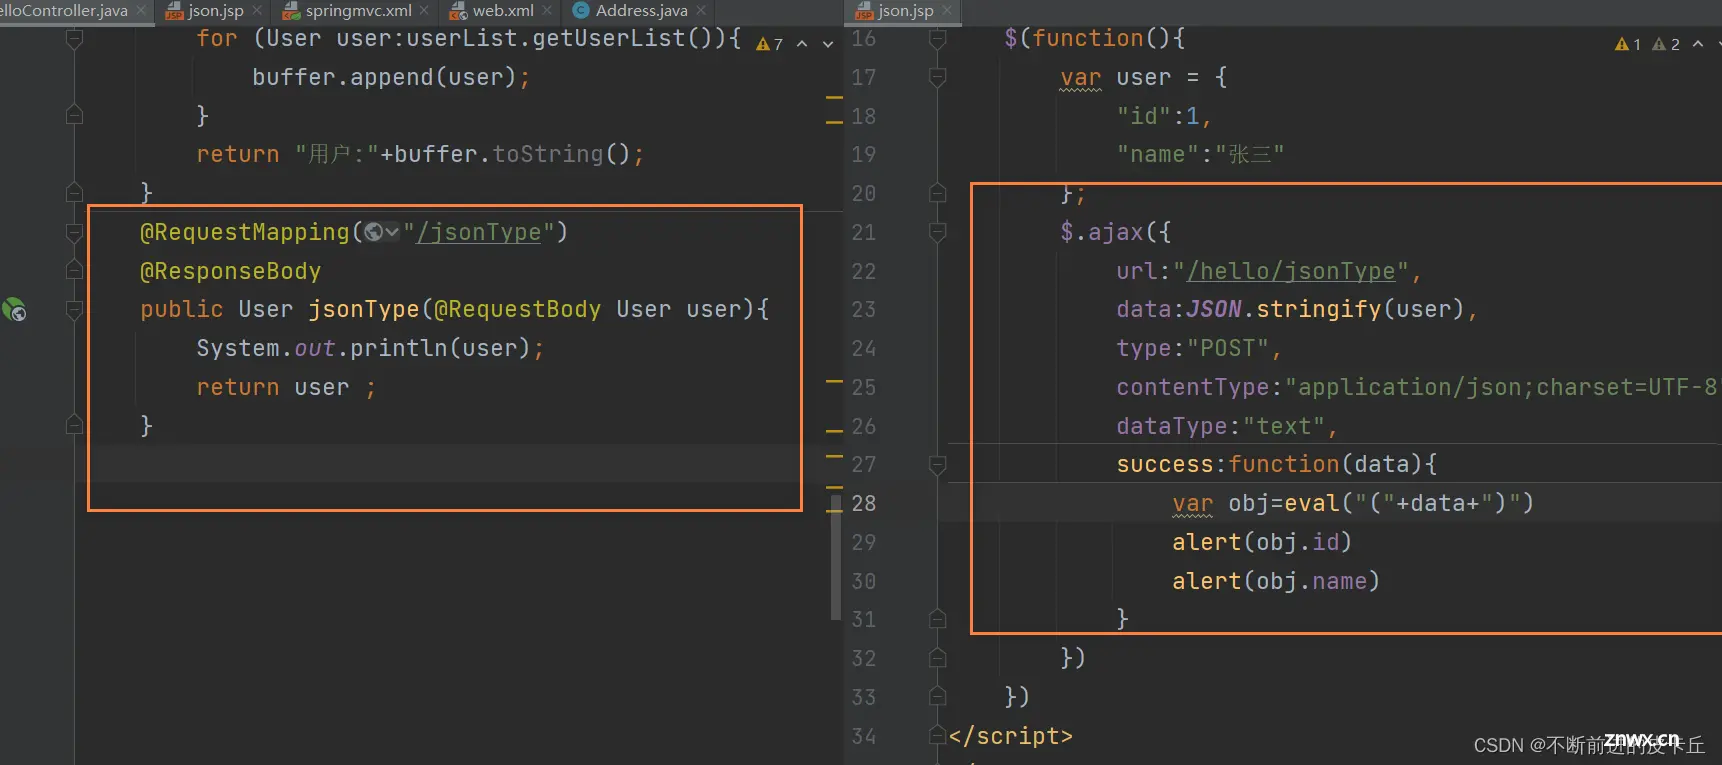Select the json.jsp tab in right editor
This screenshot has height=765, width=1722.
[x=905, y=11]
